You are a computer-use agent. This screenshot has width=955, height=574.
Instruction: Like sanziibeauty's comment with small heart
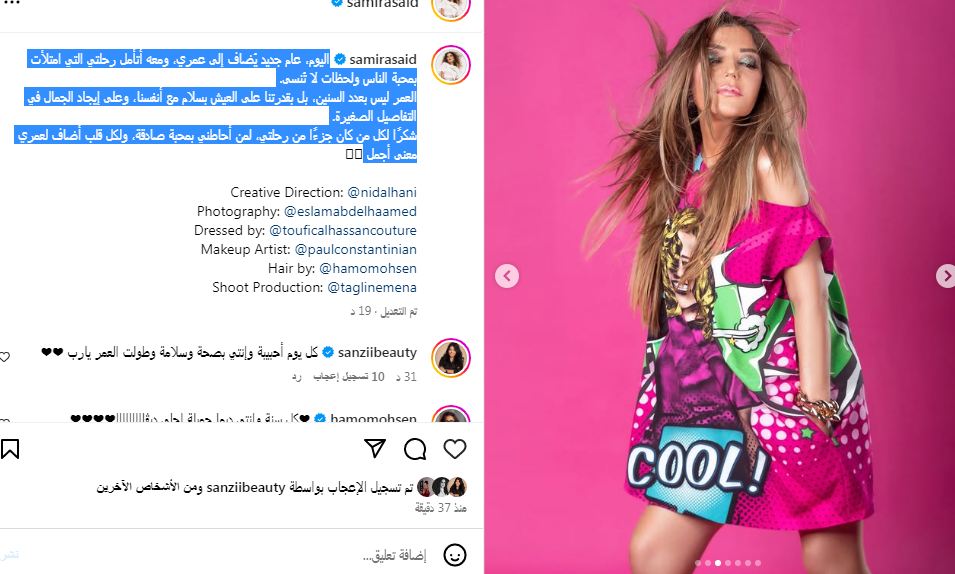coord(4,357)
